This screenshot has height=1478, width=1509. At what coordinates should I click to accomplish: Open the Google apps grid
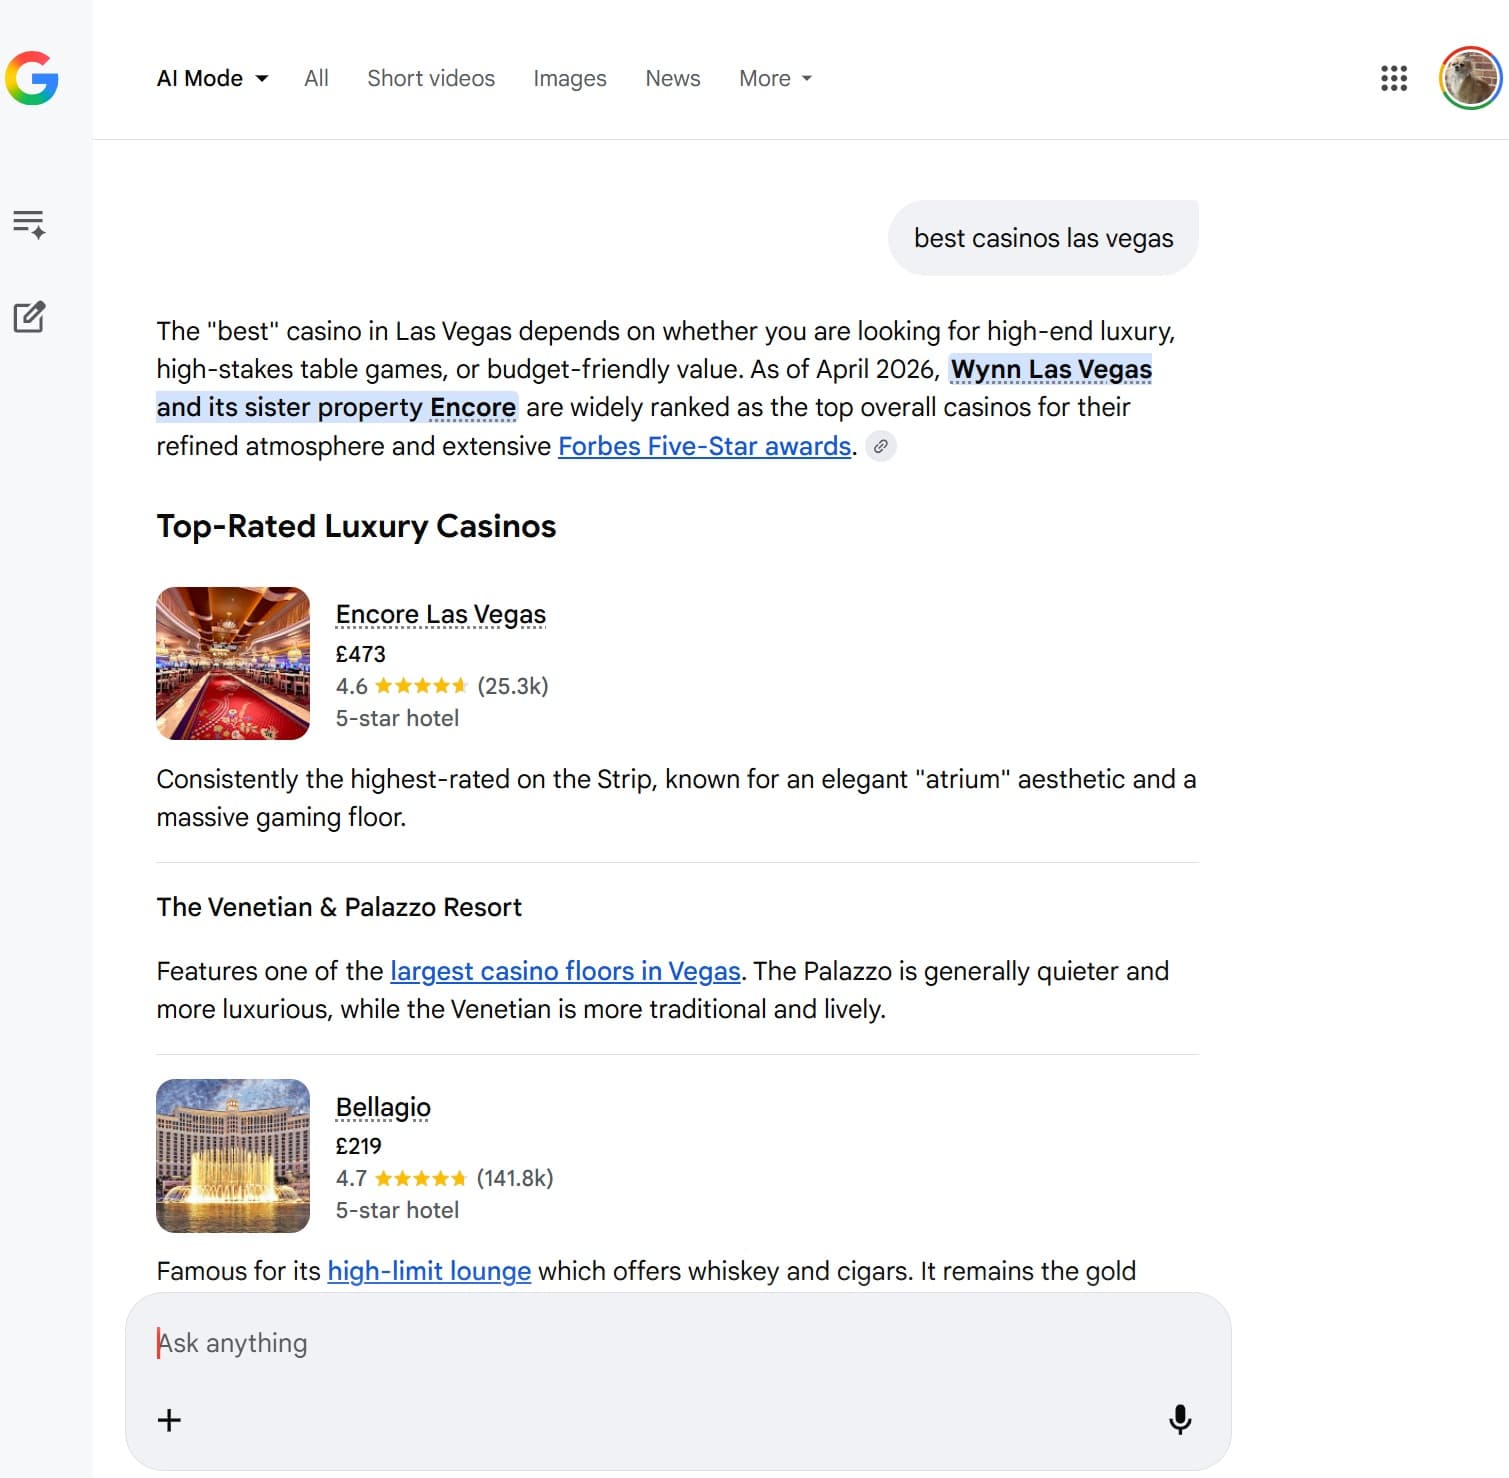coord(1392,78)
